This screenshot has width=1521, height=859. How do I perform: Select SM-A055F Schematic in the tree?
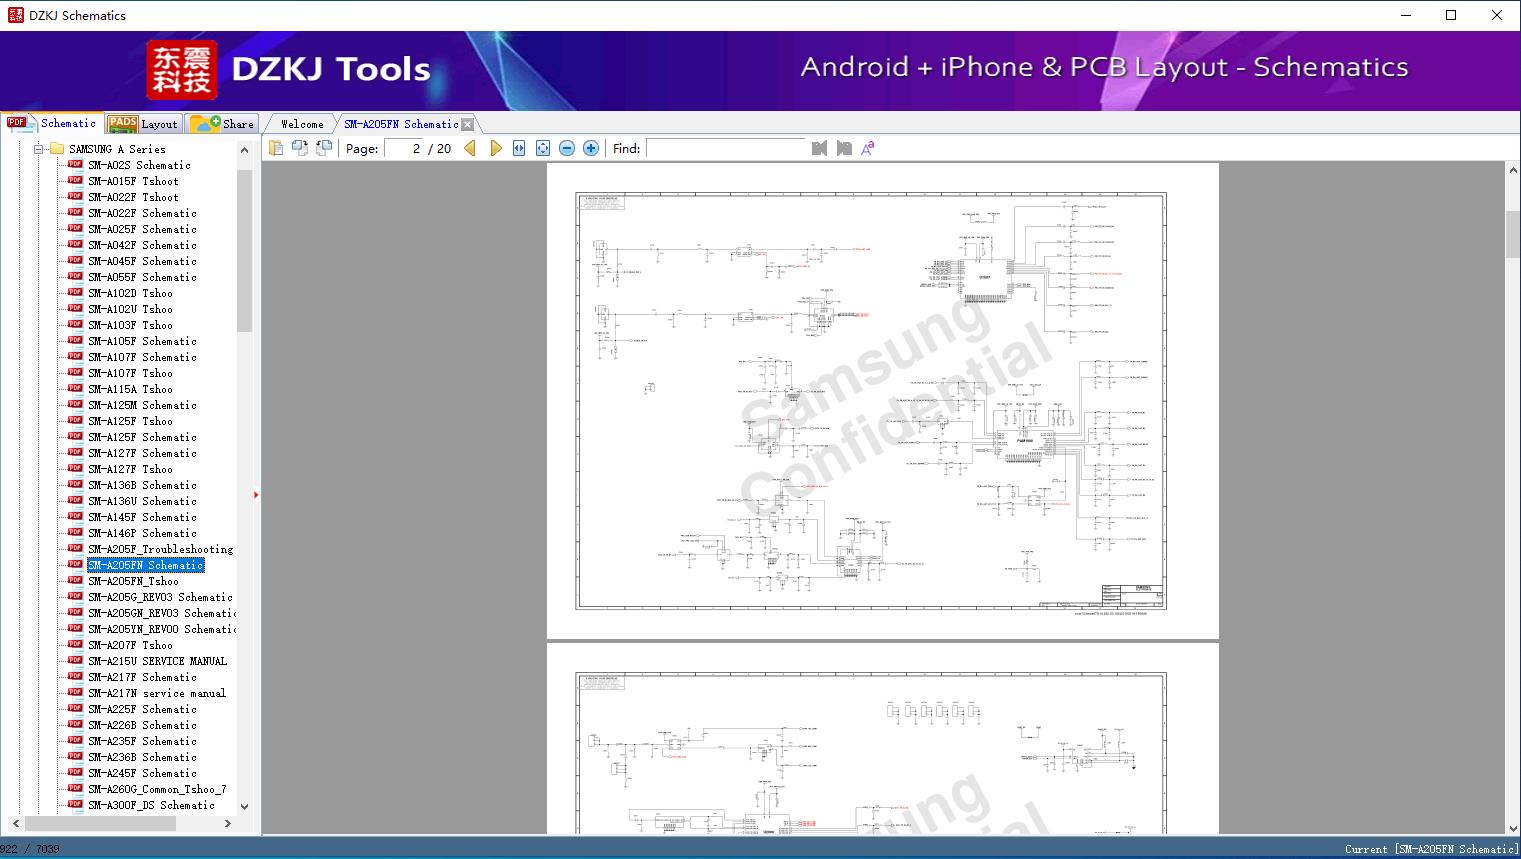point(142,277)
